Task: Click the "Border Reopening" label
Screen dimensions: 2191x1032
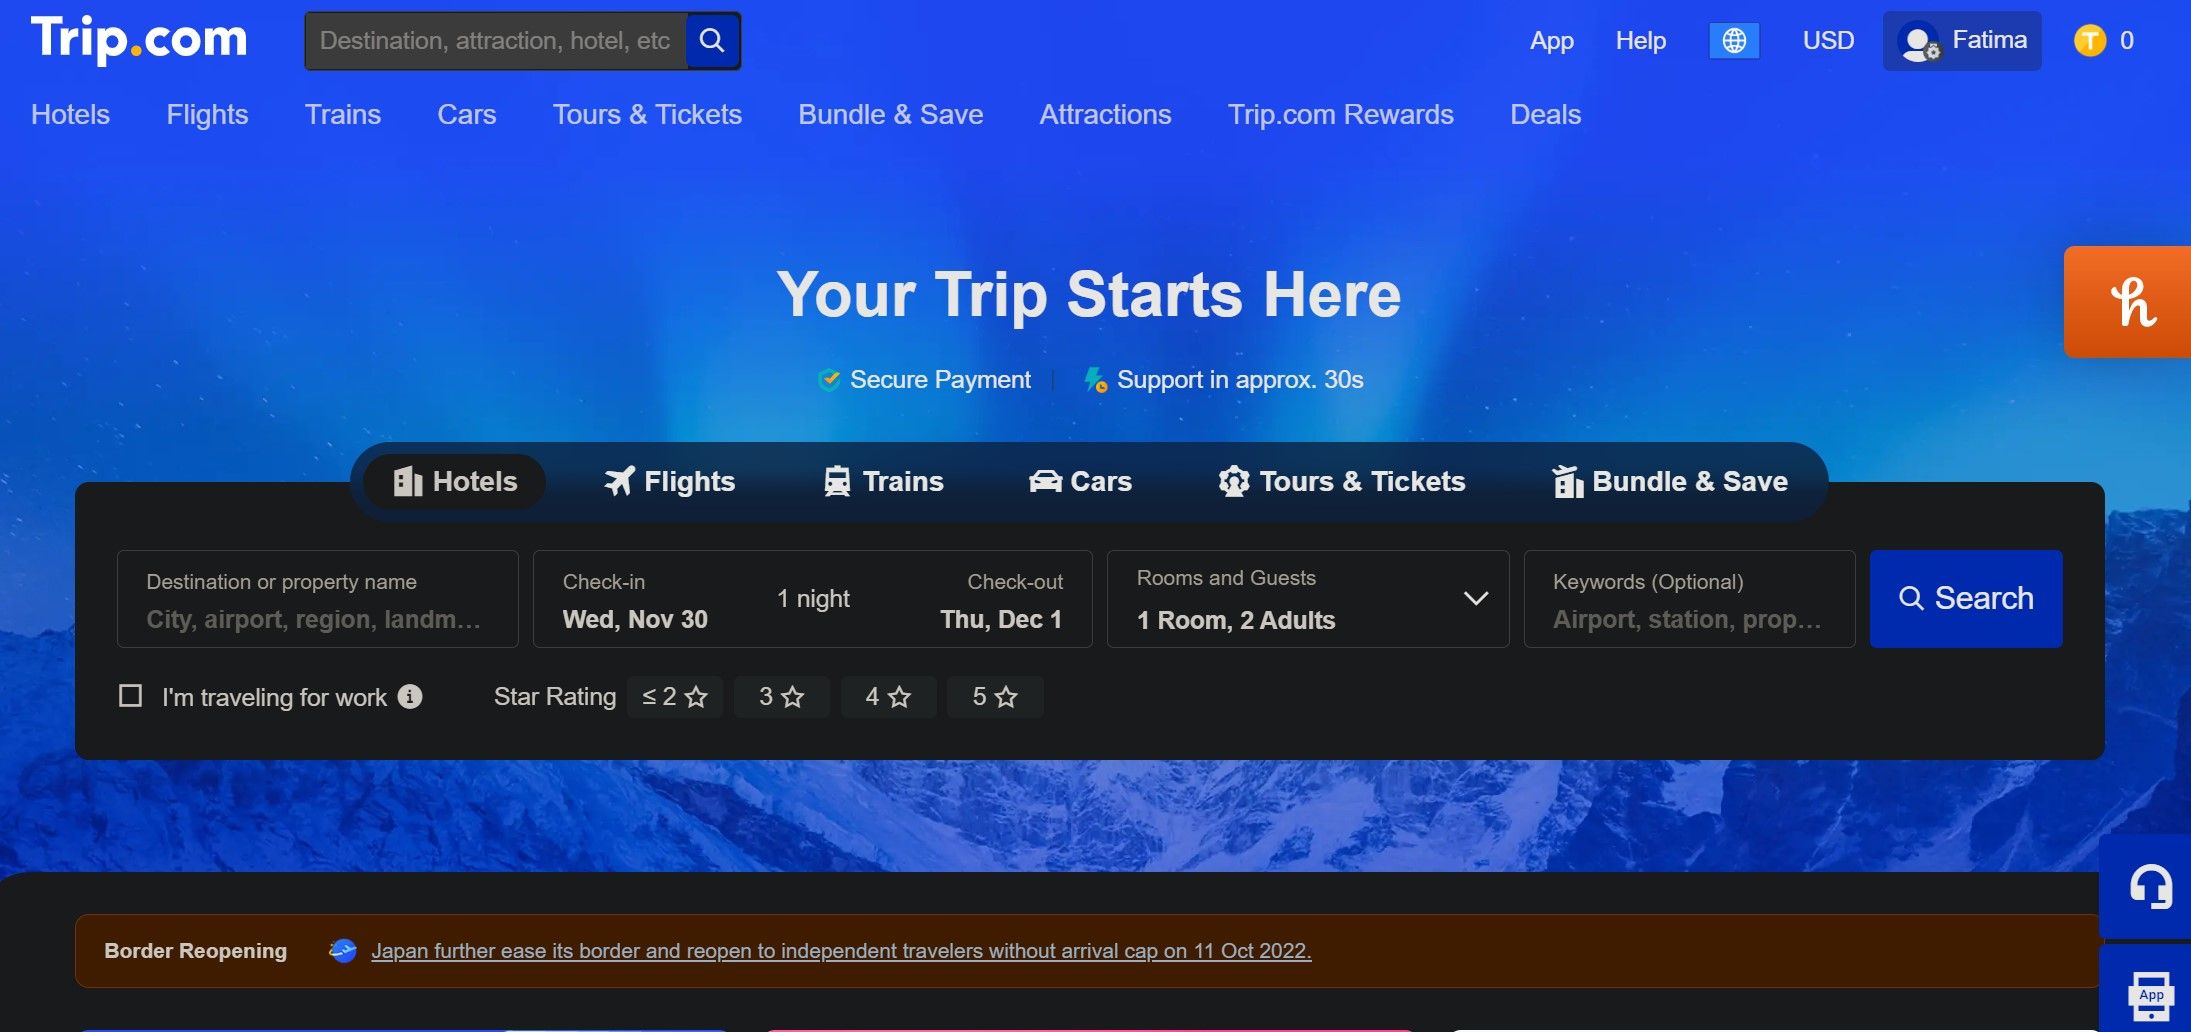Action: (x=196, y=951)
